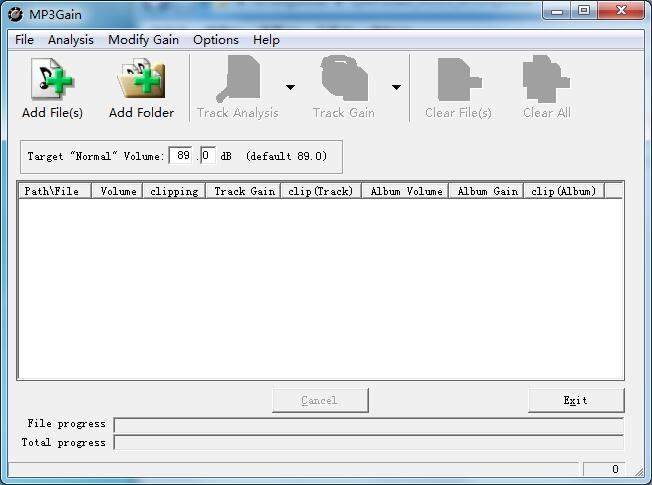The image size is (652, 485).
Task: Sort by the clip(Album) column header
Action: click(x=564, y=191)
